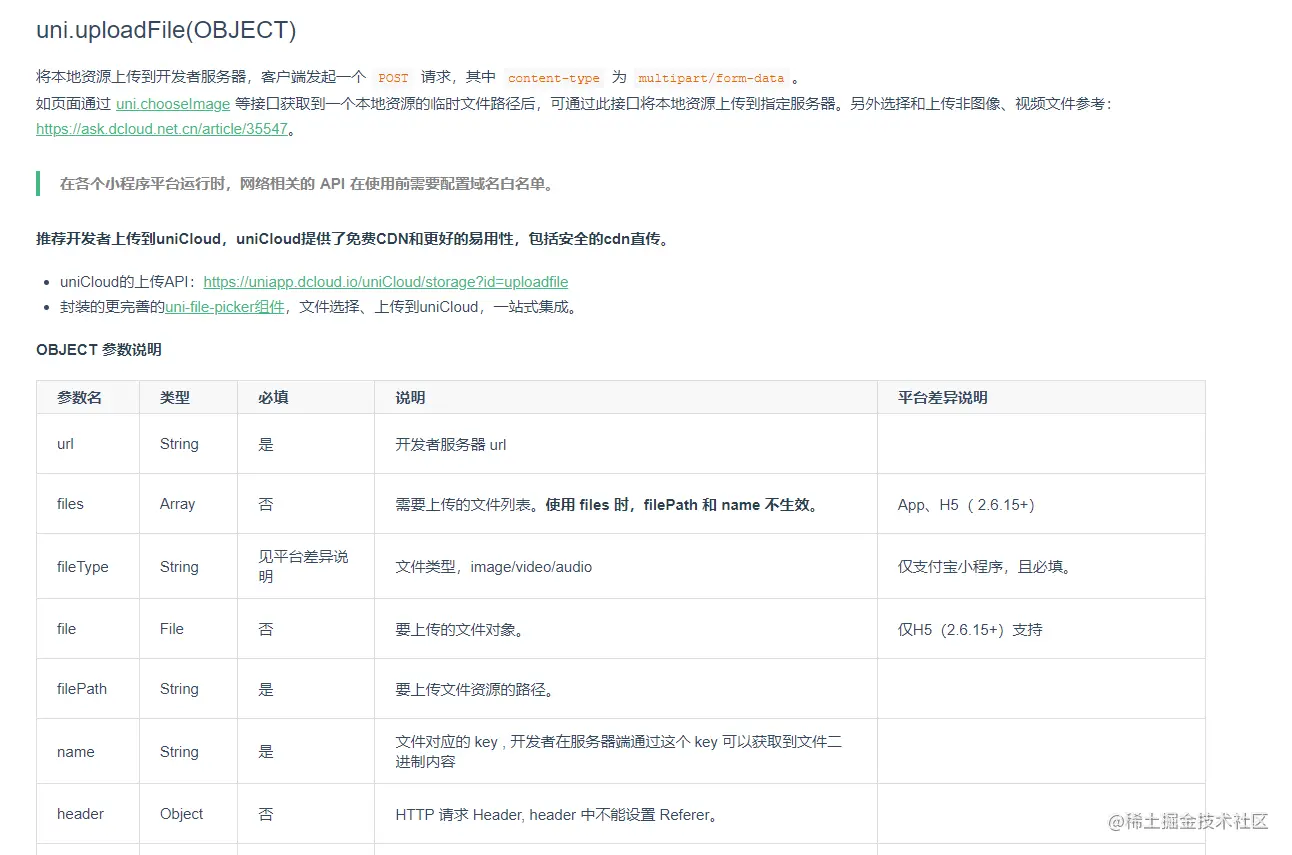Click the domain whitelist note in the quote block
The height and width of the screenshot is (855, 1292).
[306, 184]
